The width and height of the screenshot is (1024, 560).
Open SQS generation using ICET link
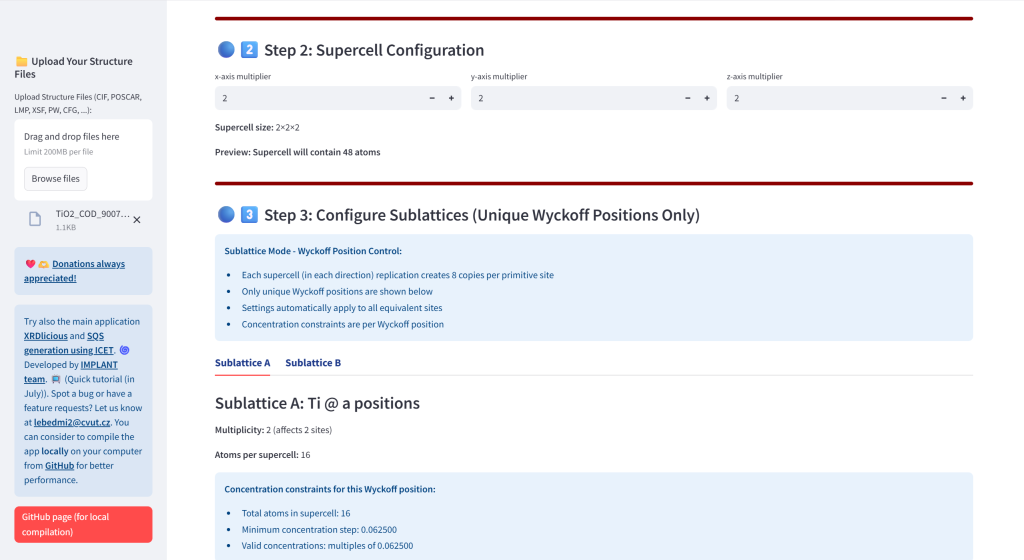click(x=69, y=343)
